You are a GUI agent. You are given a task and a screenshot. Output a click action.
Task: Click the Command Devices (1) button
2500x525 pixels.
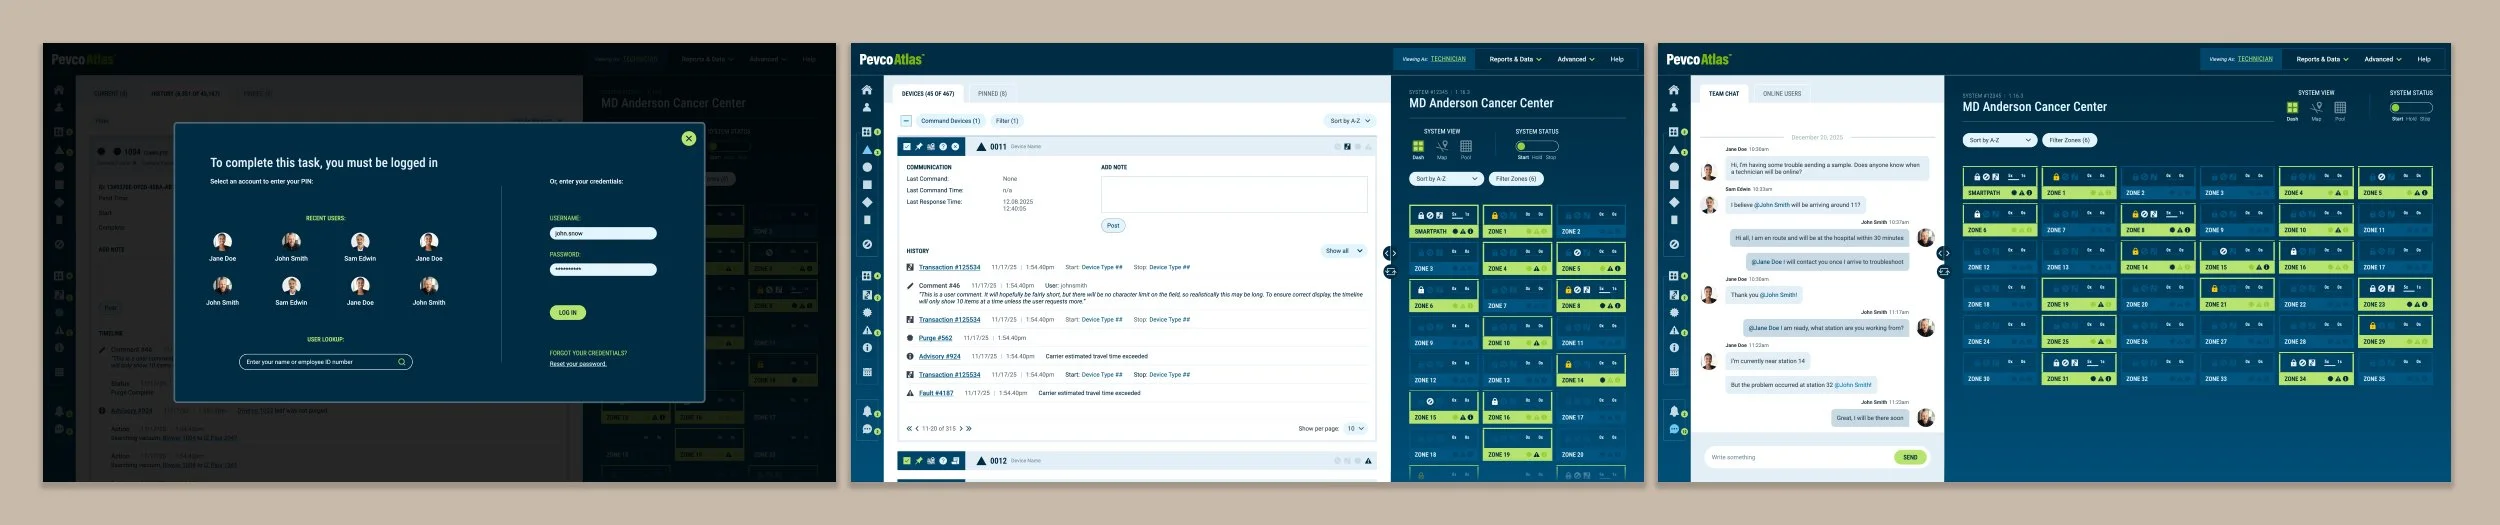tap(950, 121)
